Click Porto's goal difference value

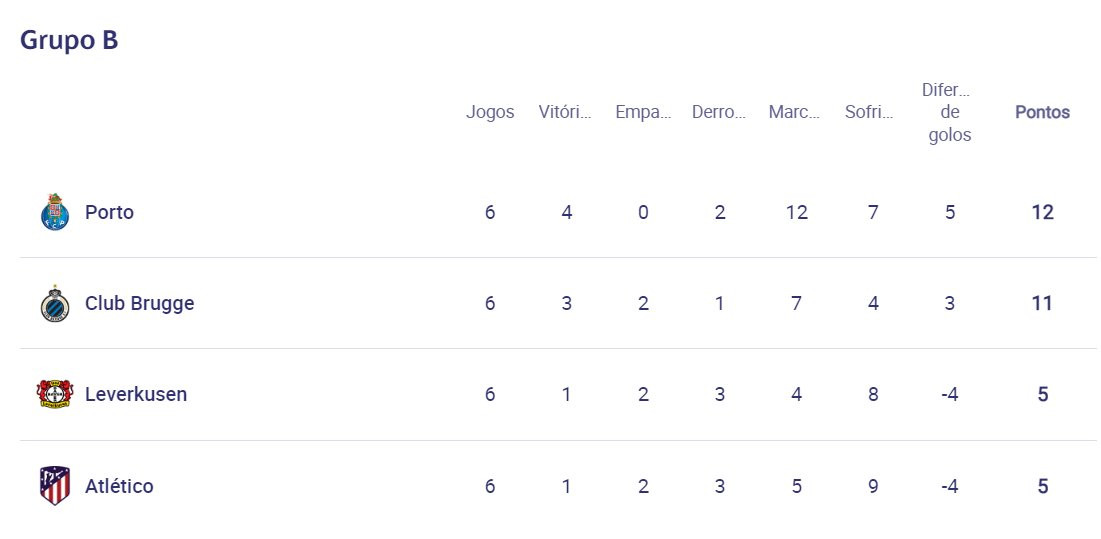click(x=950, y=212)
